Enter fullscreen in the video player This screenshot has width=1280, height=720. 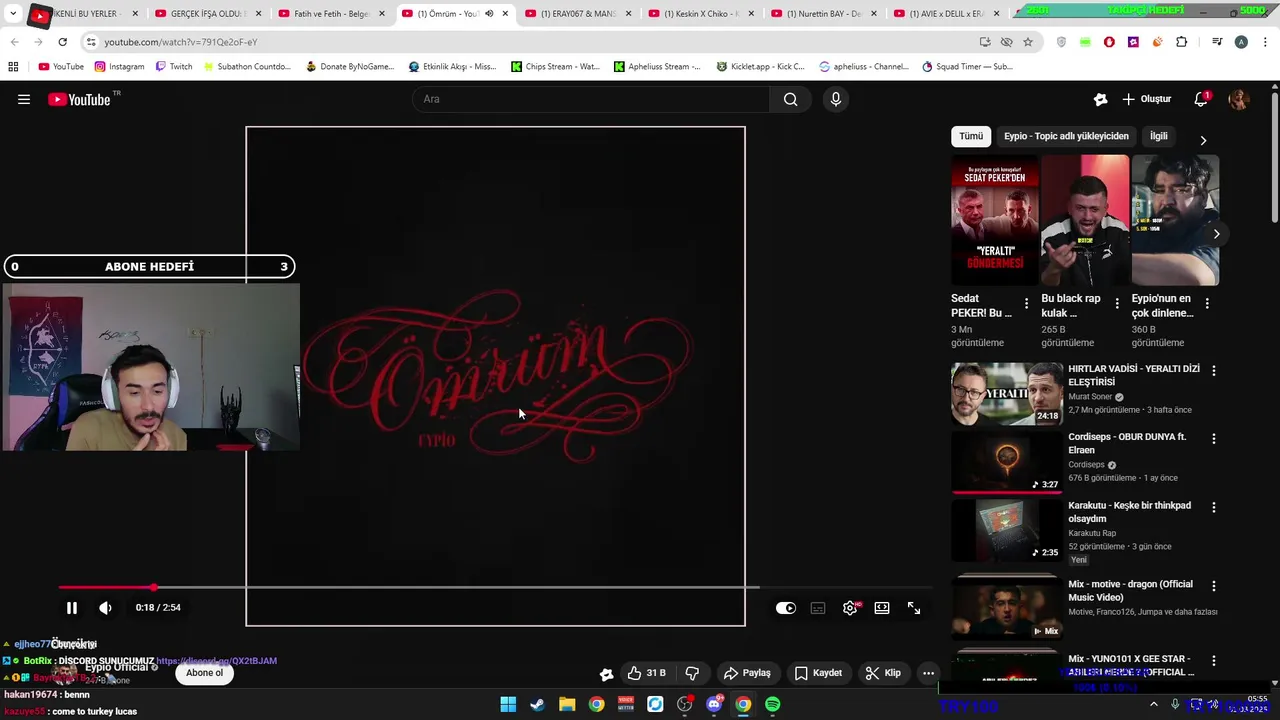click(914, 608)
